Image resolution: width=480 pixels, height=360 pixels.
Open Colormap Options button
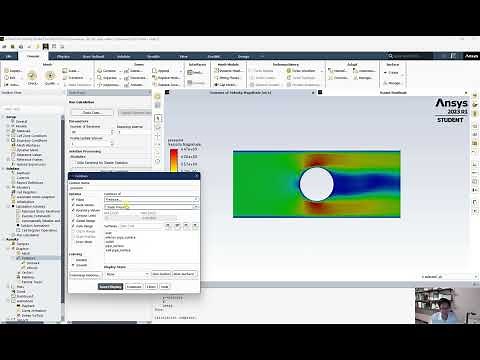[85, 275]
